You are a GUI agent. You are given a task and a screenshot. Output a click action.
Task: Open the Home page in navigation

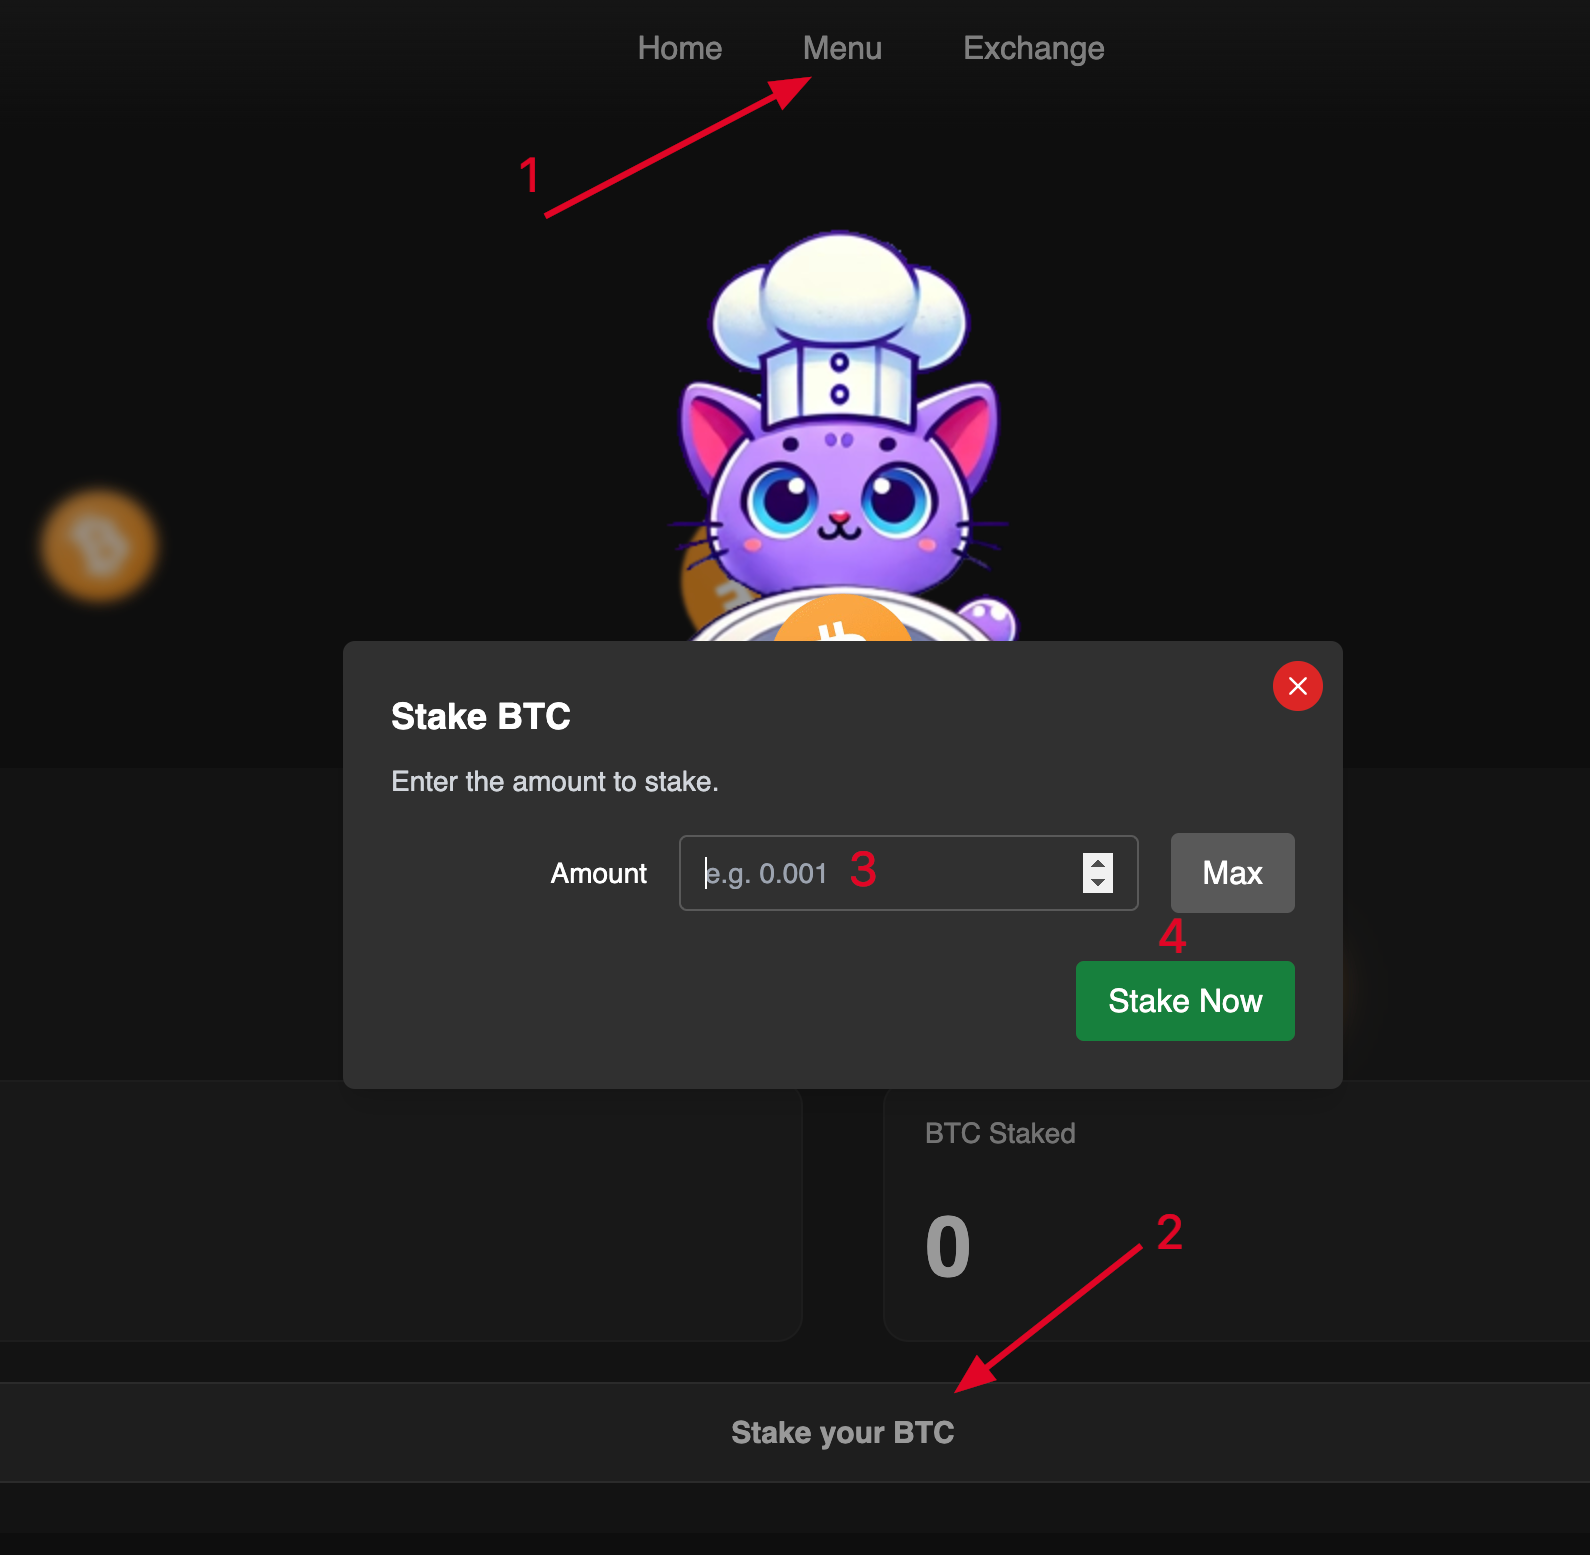pos(679,48)
